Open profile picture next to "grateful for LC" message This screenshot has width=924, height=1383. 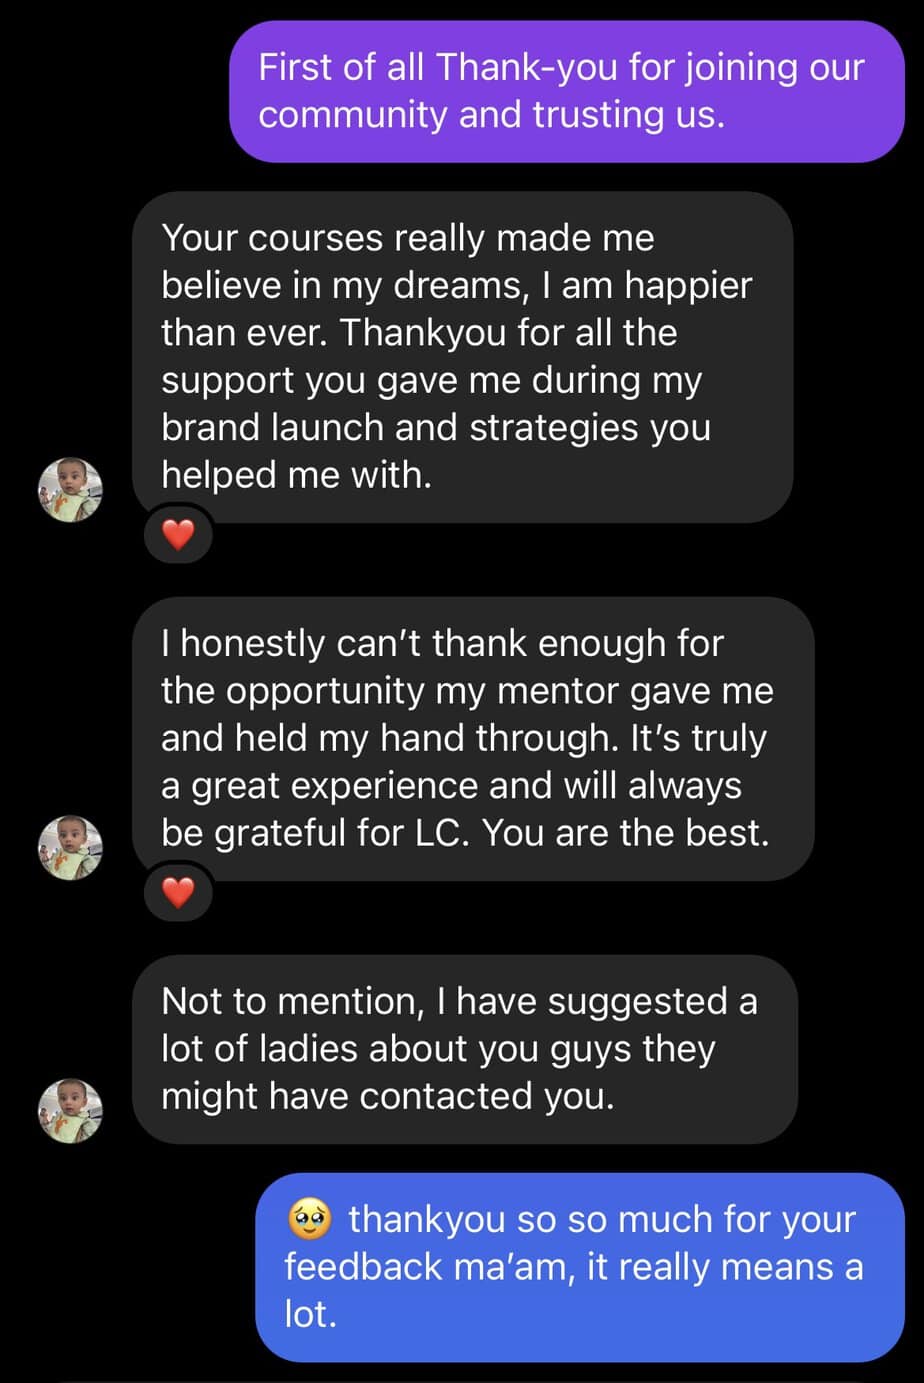[70, 848]
